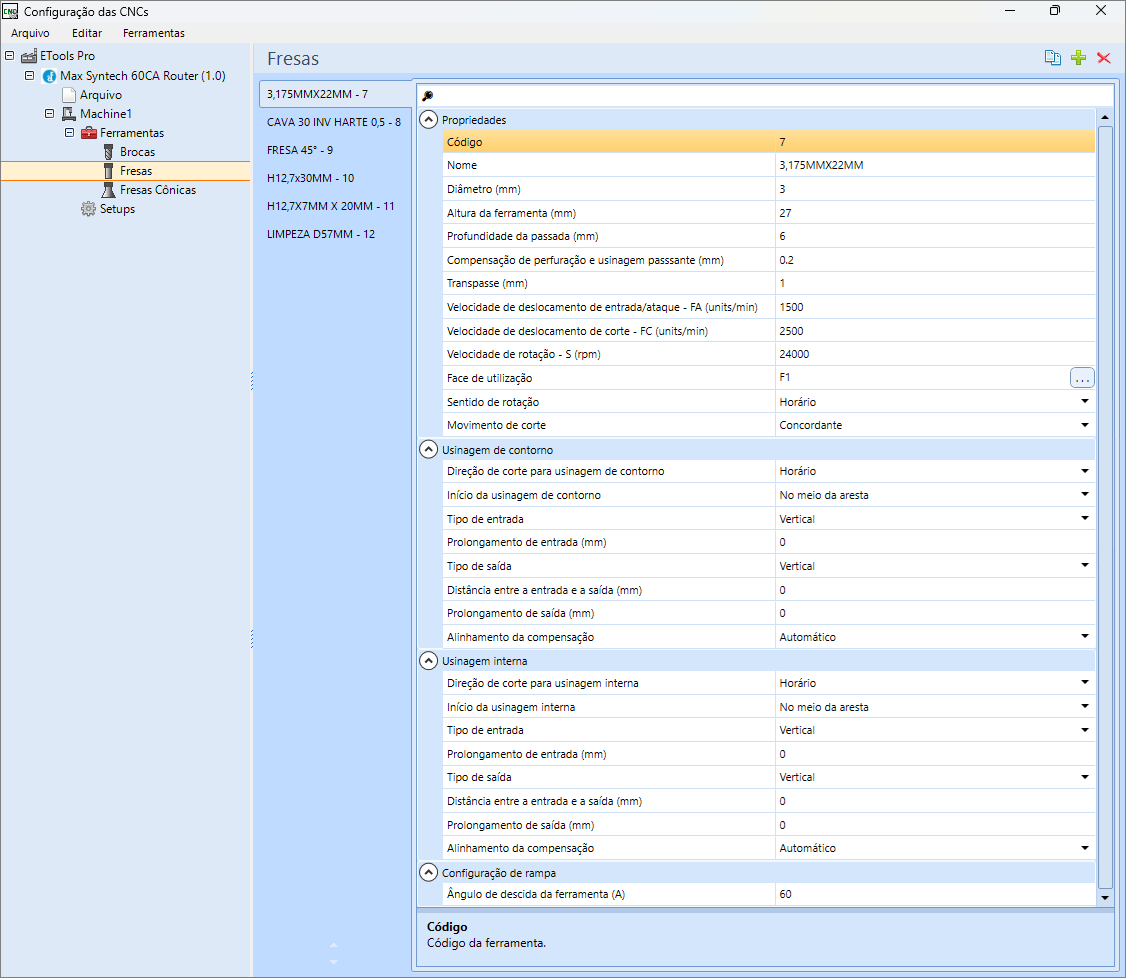1126x978 pixels.
Task: Click the Machine1 machine icon
Action: 69,114
